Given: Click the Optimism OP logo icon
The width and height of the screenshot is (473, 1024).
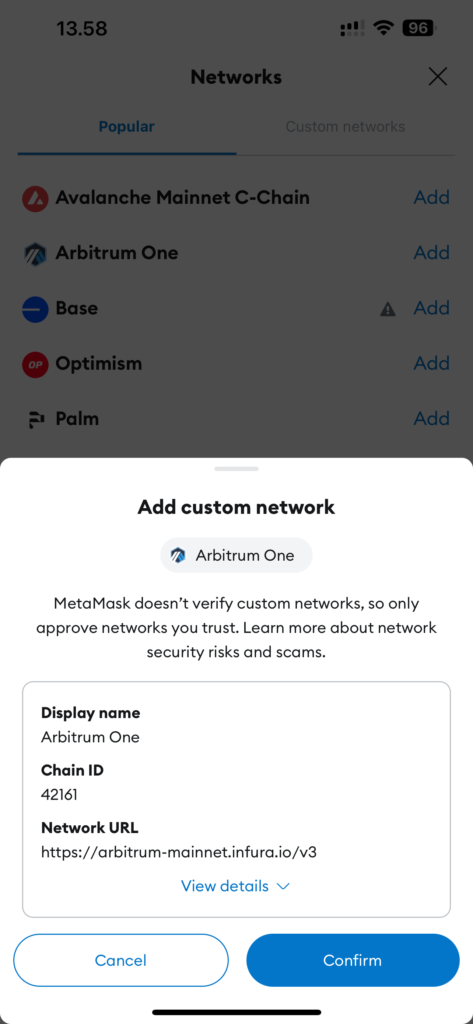Looking at the screenshot, I should point(35,364).
